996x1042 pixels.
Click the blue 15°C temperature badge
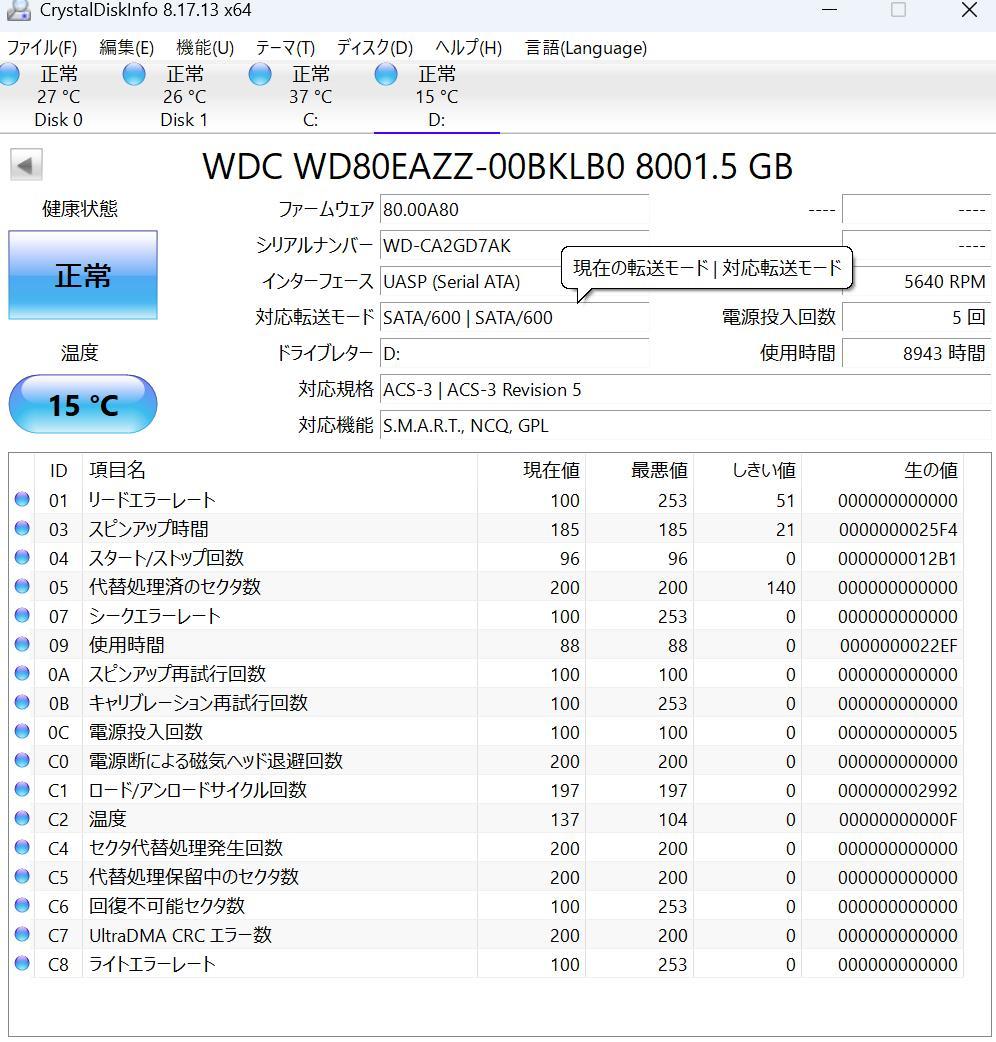[82, 404]
